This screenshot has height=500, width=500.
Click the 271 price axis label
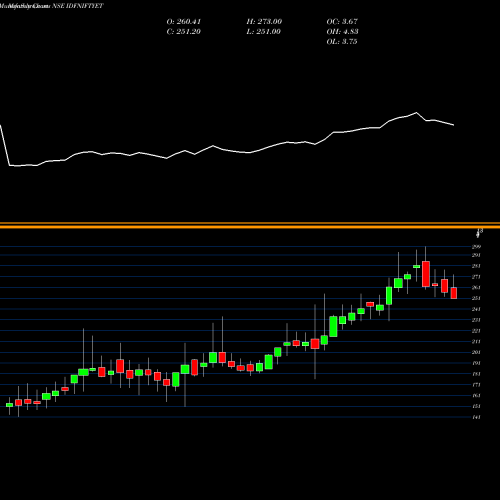(476, 277)
